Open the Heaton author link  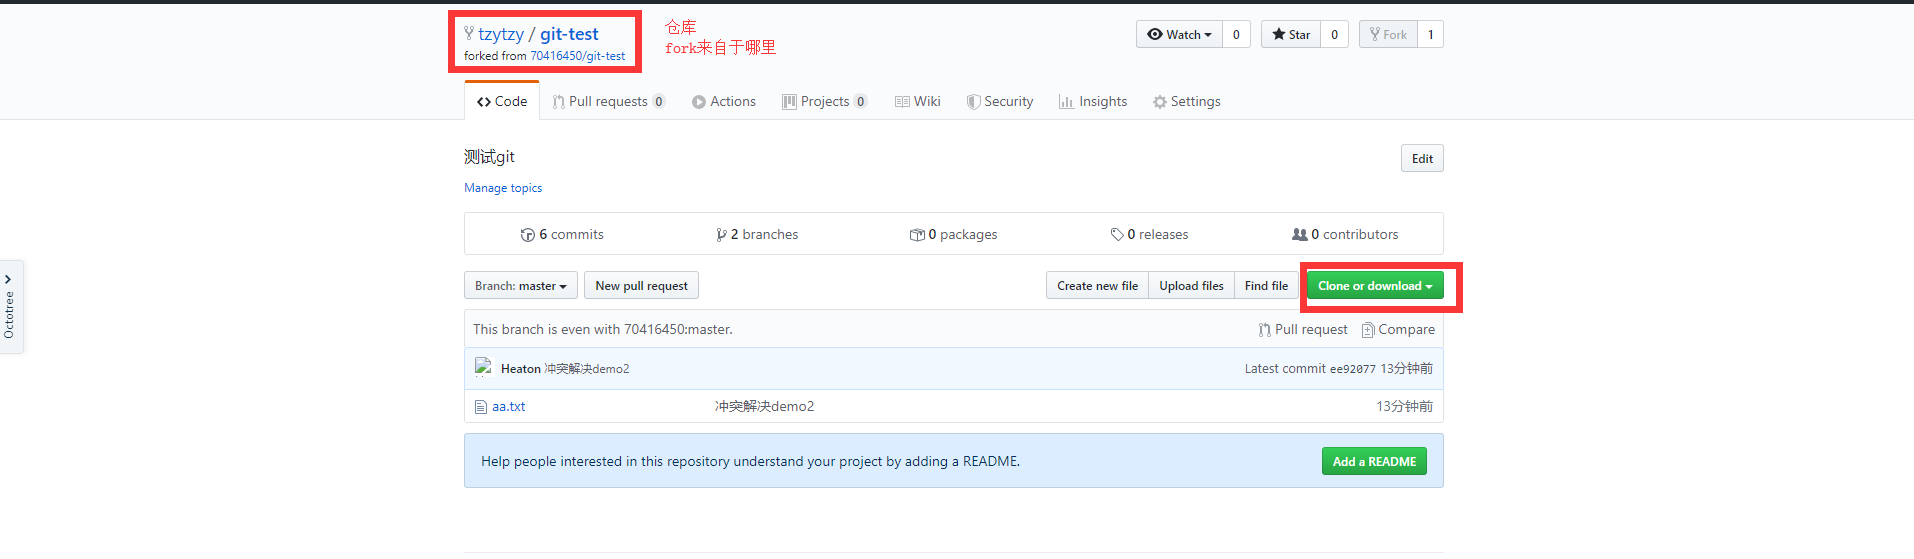pos(520,369)
